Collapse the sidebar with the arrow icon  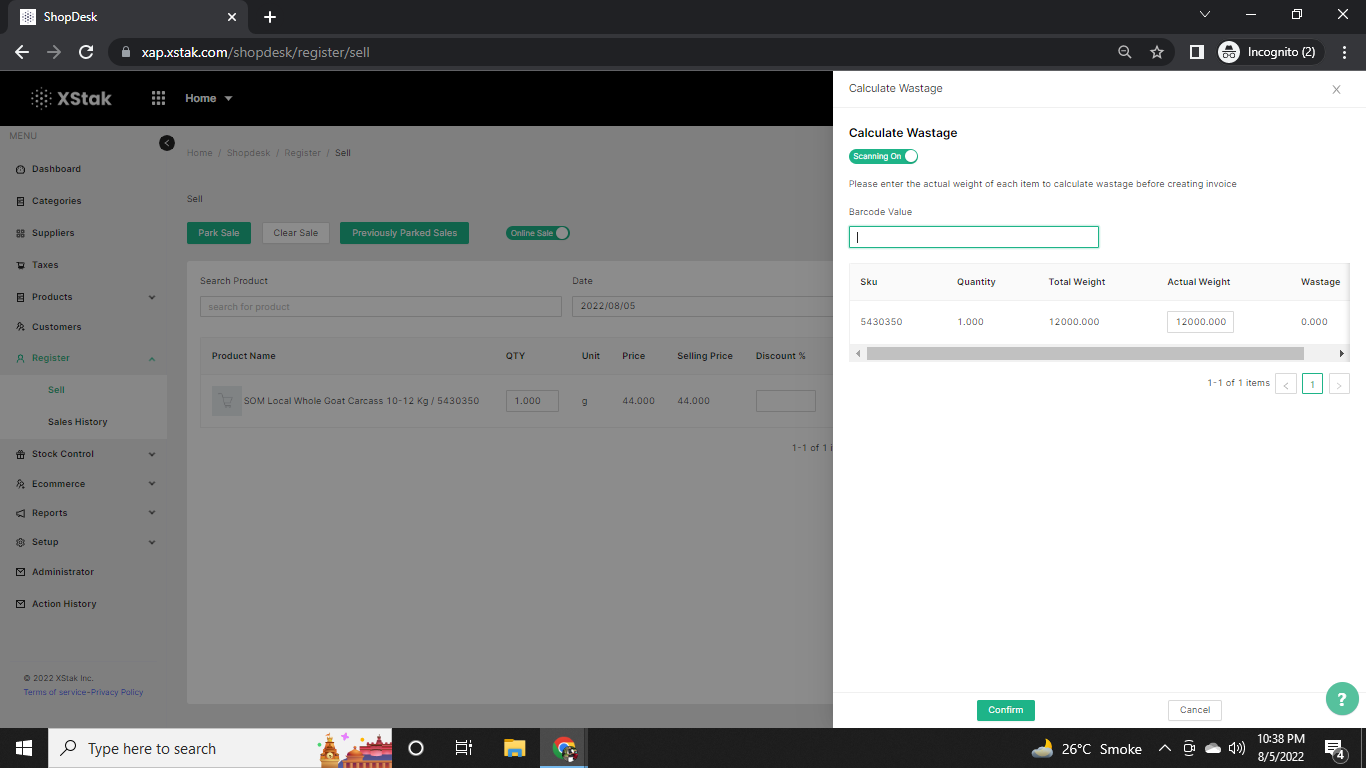point(167,143)
